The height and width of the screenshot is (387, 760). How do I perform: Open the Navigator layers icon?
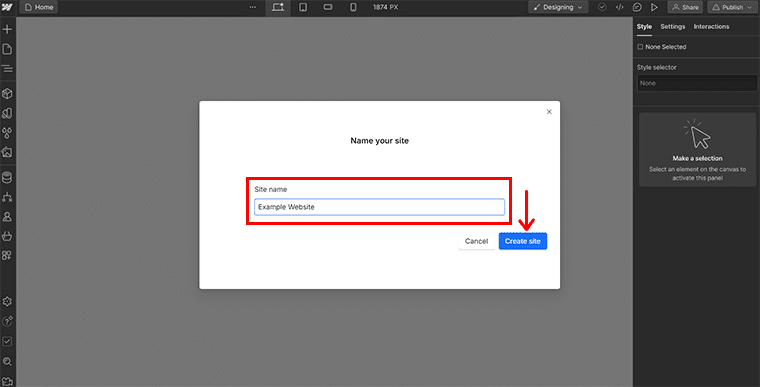pos(7,68)
